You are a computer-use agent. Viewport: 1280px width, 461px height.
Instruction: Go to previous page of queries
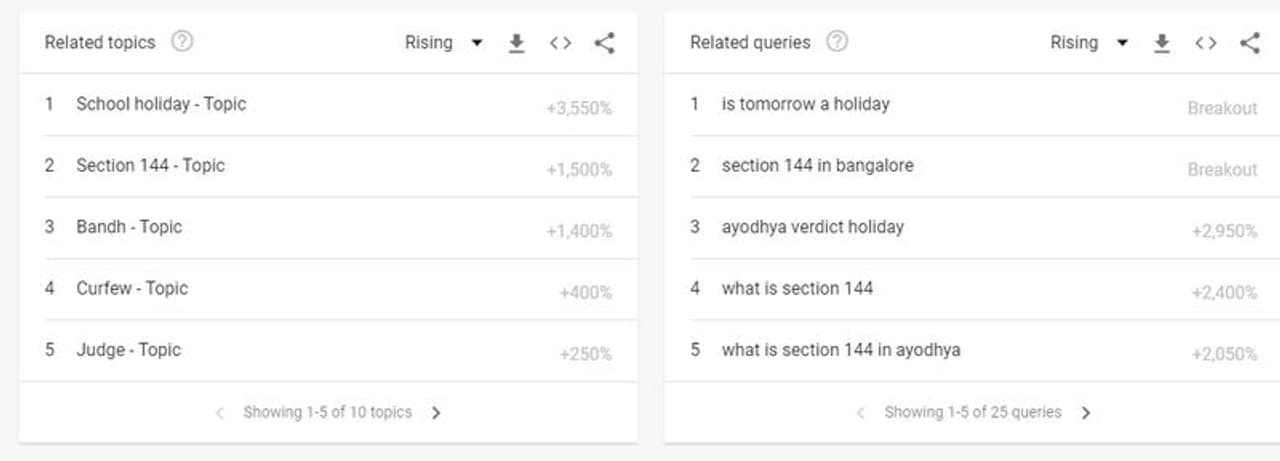(x=861, y=413)
